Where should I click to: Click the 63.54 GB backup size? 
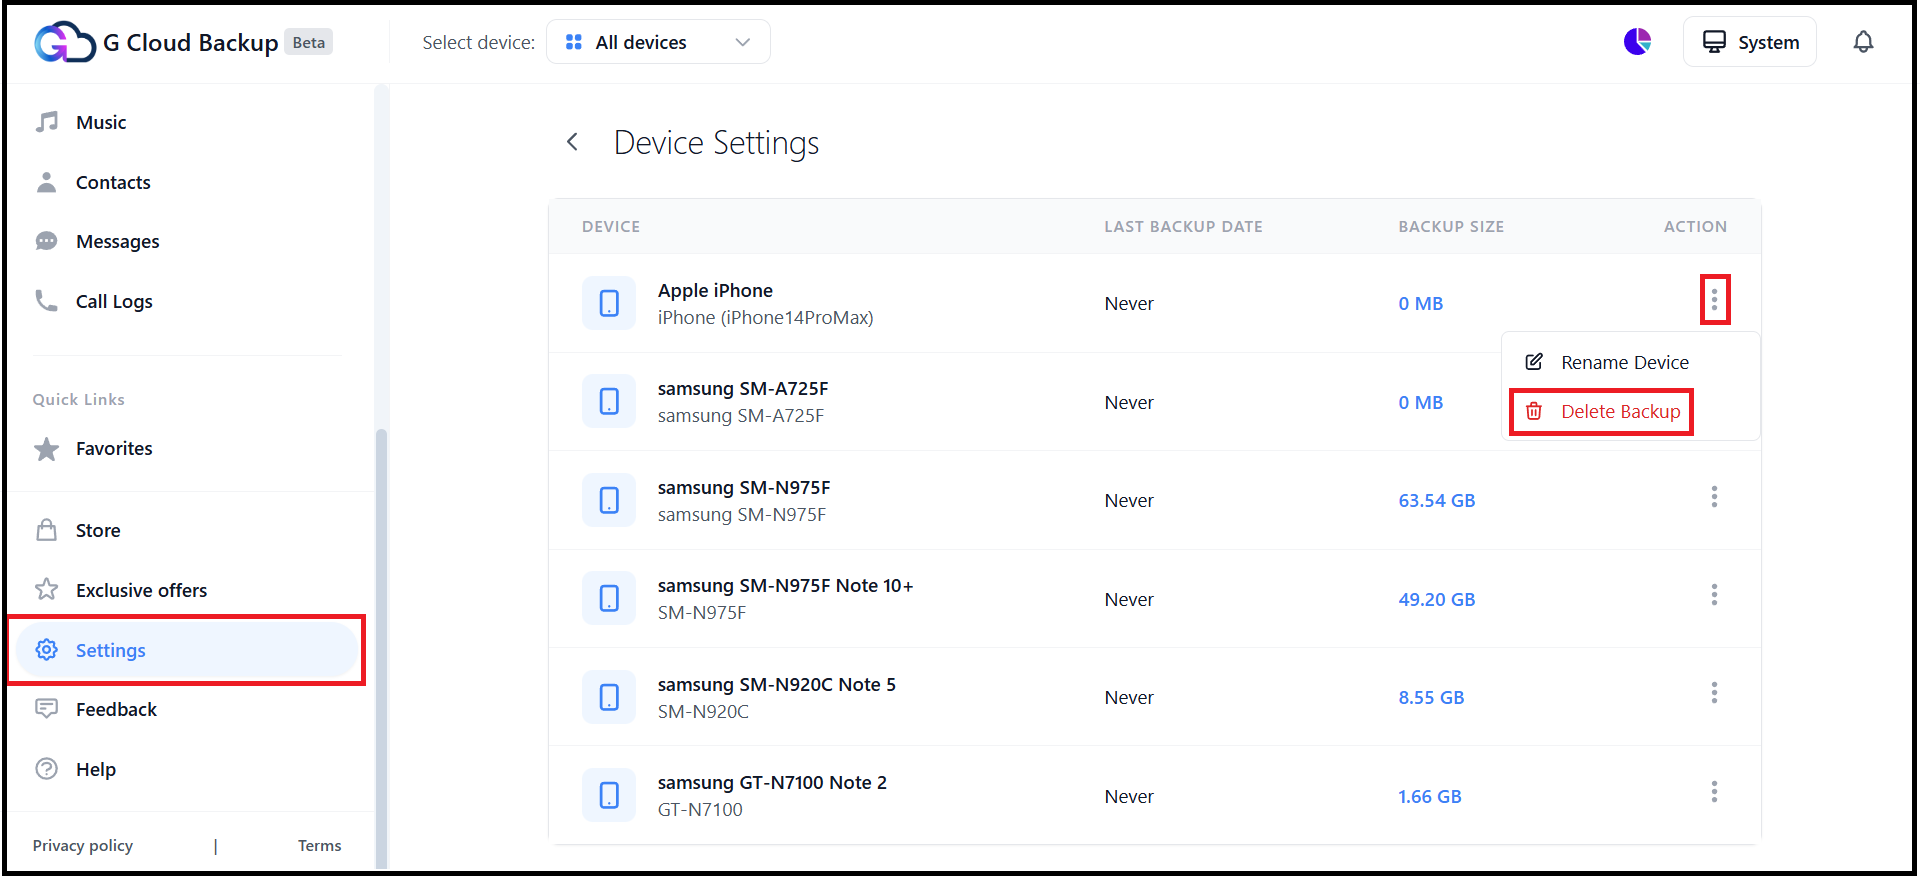click(1437, 500)
